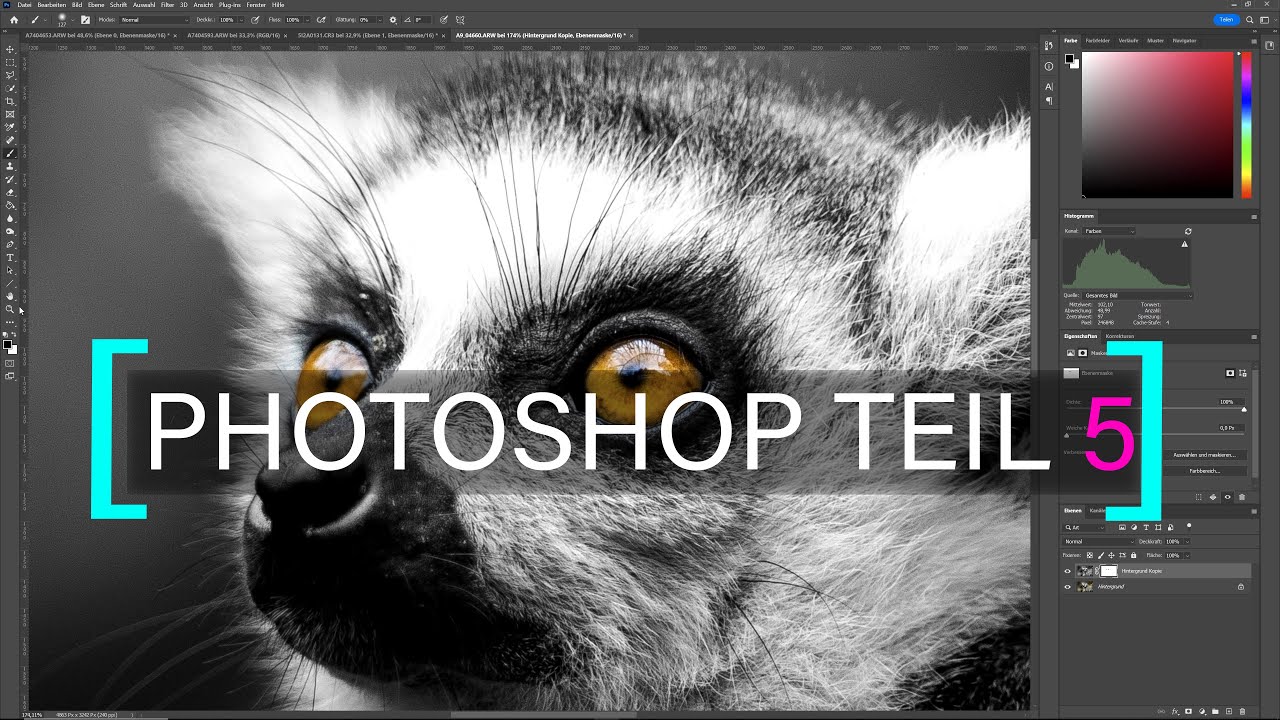Image resolution: width=1280 pixels, height=720 pixels.
Task: Select the Lasso tool
Action: tap(10, 75)
